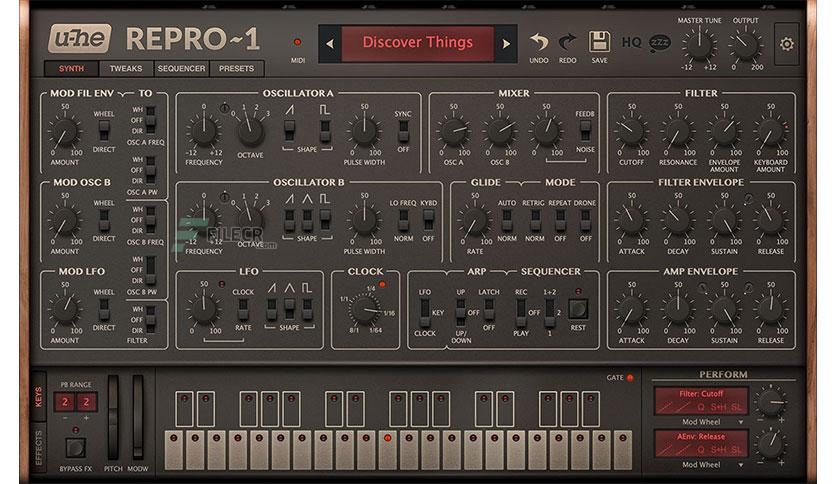This screenshot has height=484, width=836.
Task: Click the Undo arrow icon
Action: coord(538,42)
